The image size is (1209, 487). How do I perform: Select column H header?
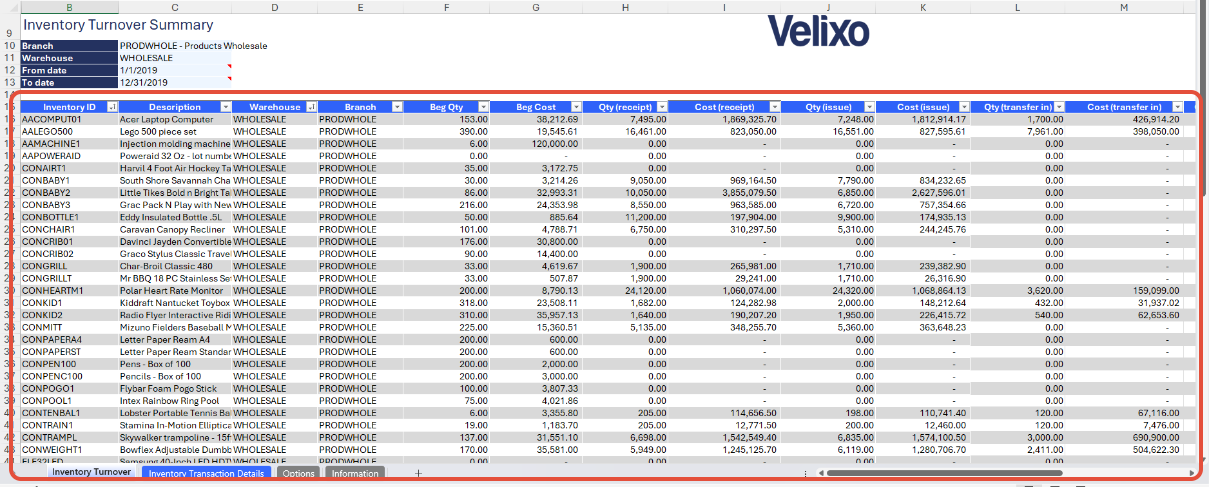coord(626,7)
